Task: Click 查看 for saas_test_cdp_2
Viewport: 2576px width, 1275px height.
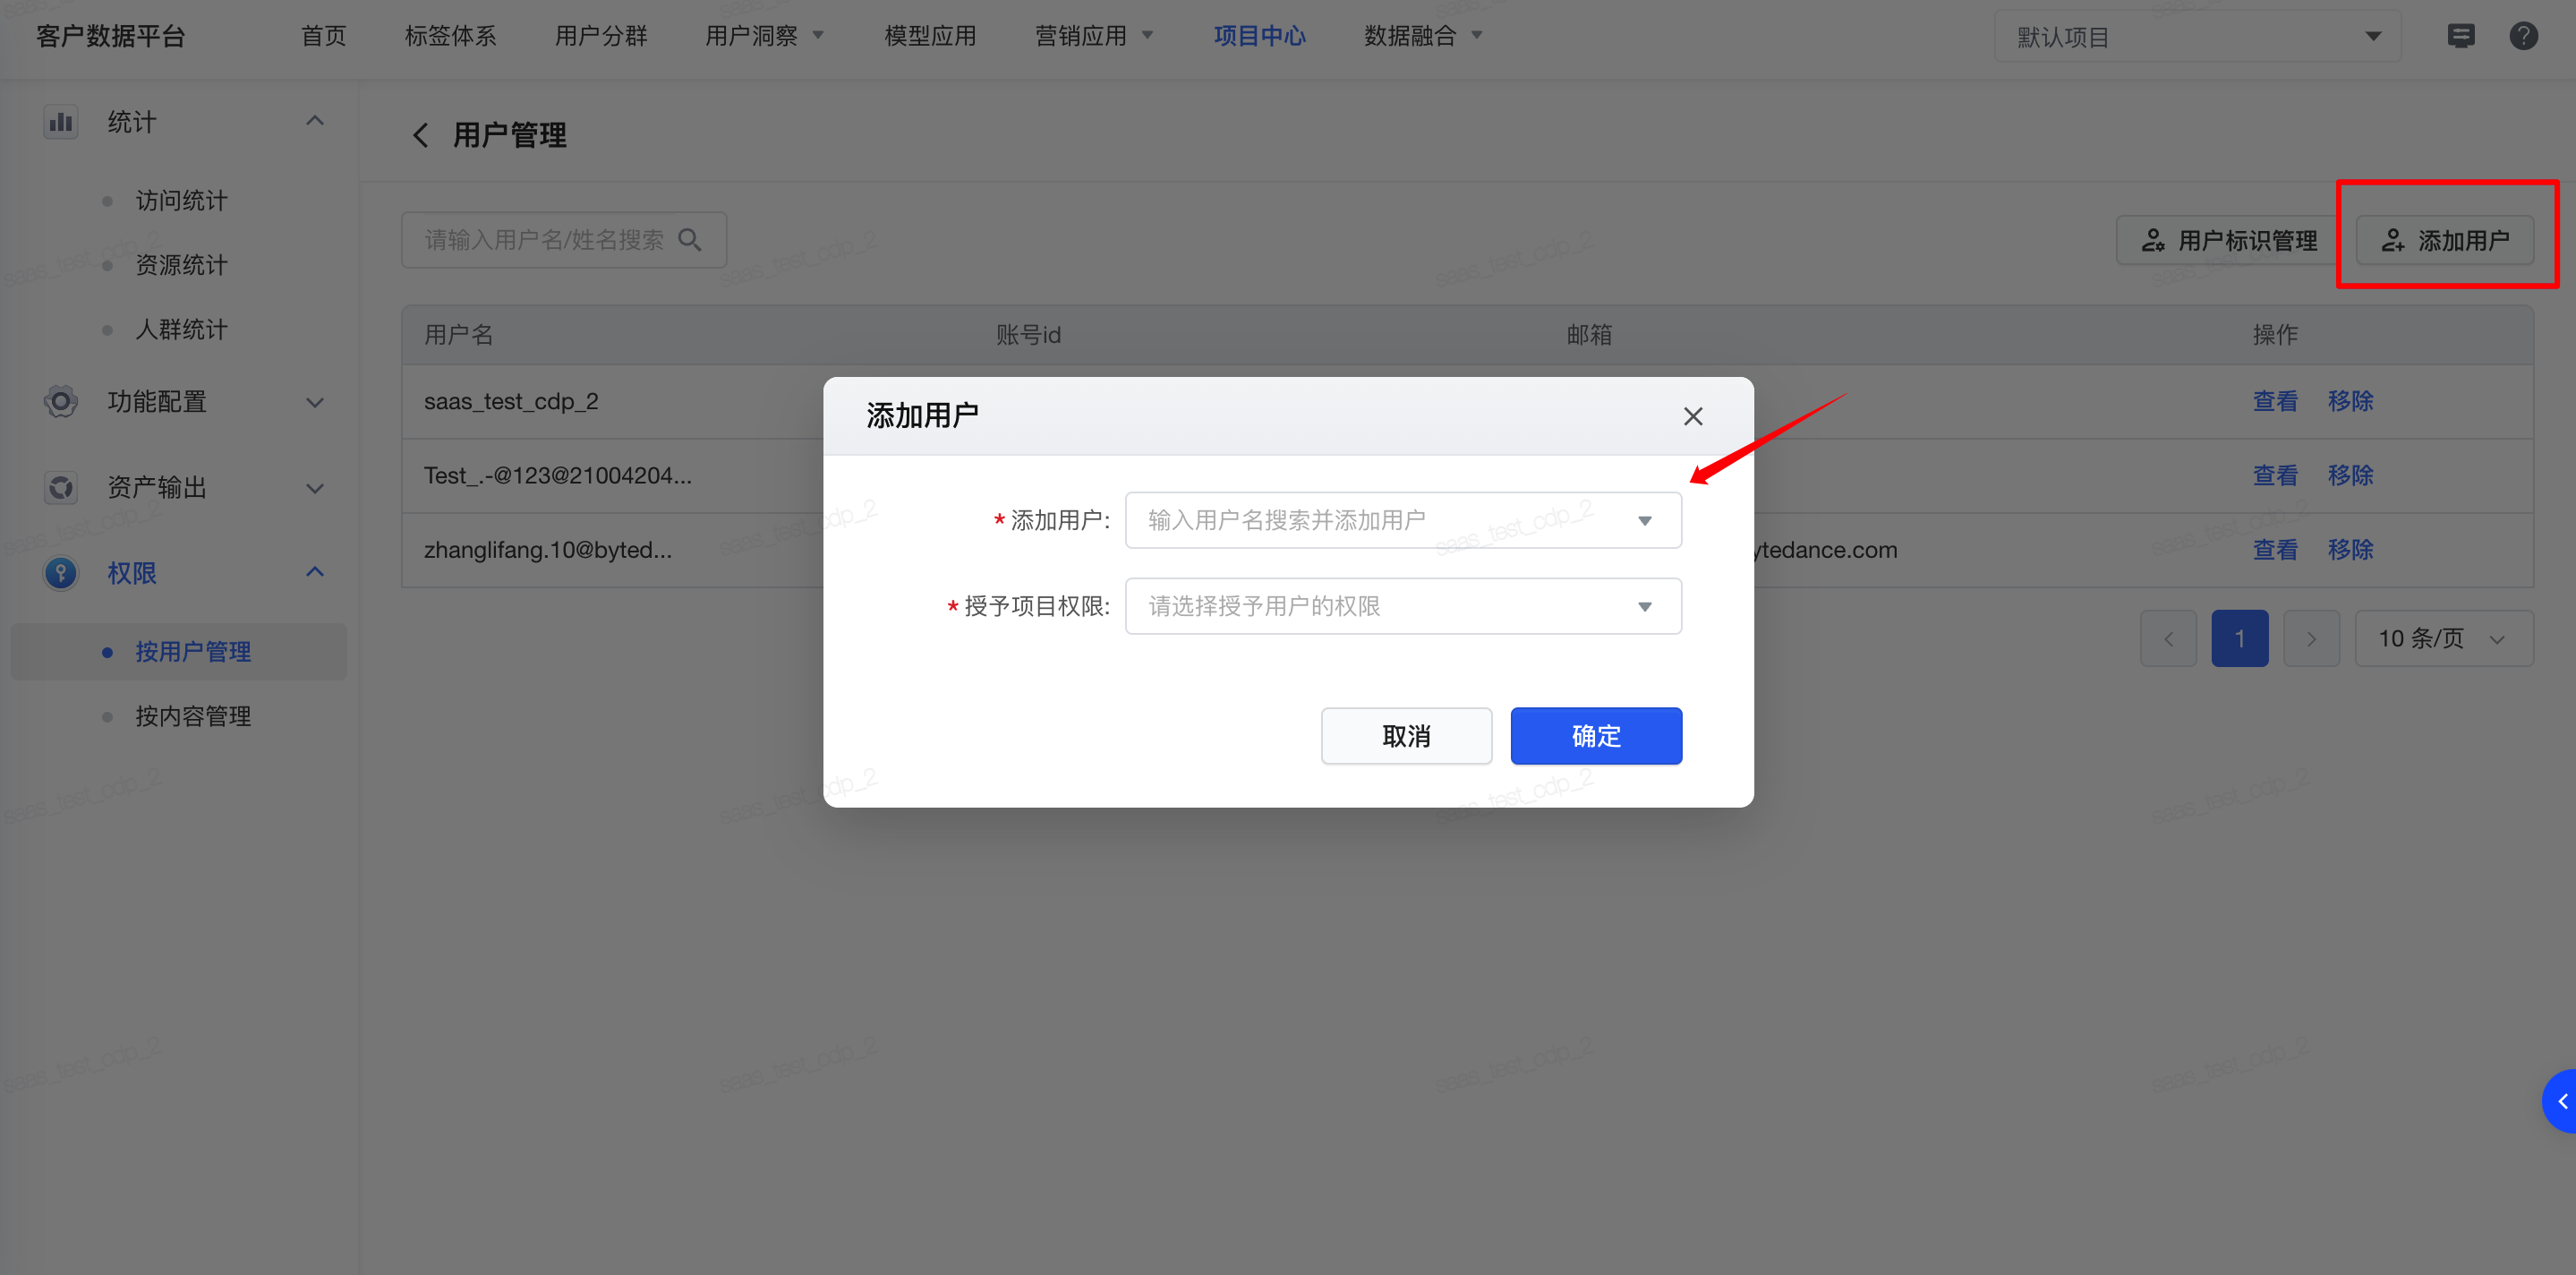Action: (2275, 401)
